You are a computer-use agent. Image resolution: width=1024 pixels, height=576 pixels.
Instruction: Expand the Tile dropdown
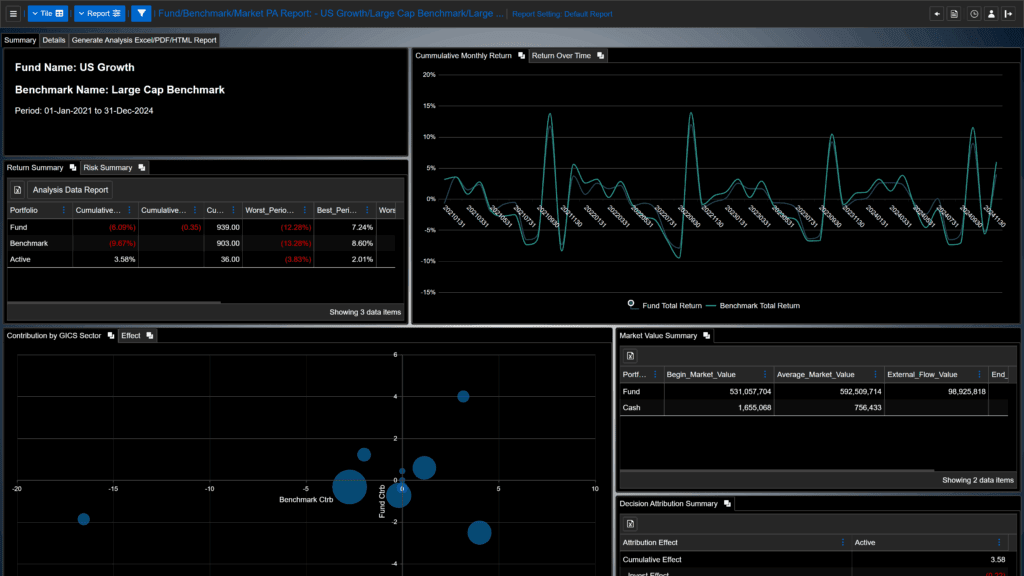(47, 14)
